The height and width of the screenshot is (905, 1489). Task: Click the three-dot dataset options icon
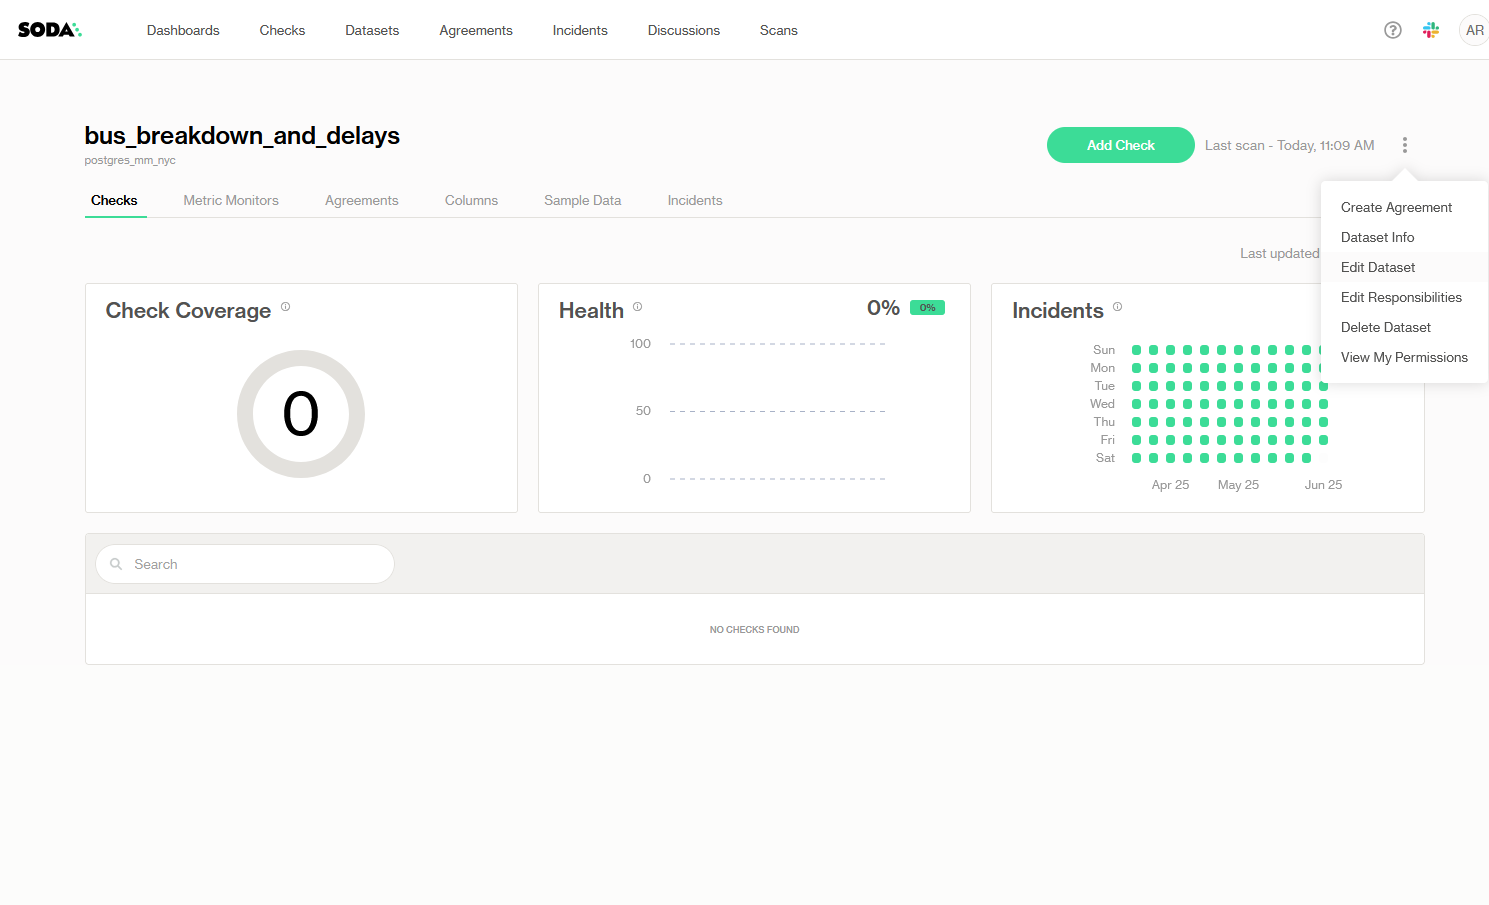pyautogui.click(x=1404, y=145)
